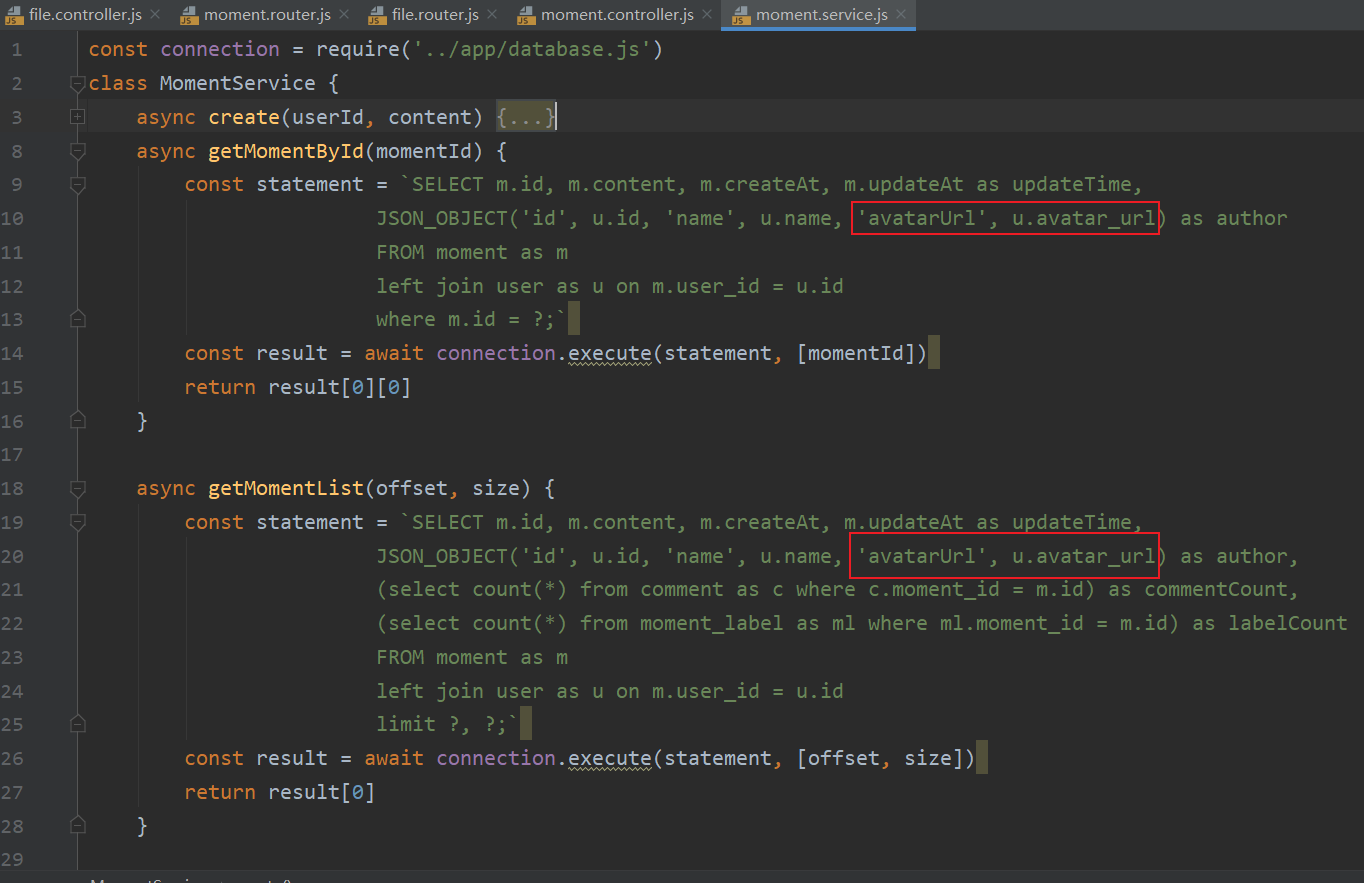1364x883 pixels.
Task: Close the moment.service.js tab
Action: click(900, 15)
